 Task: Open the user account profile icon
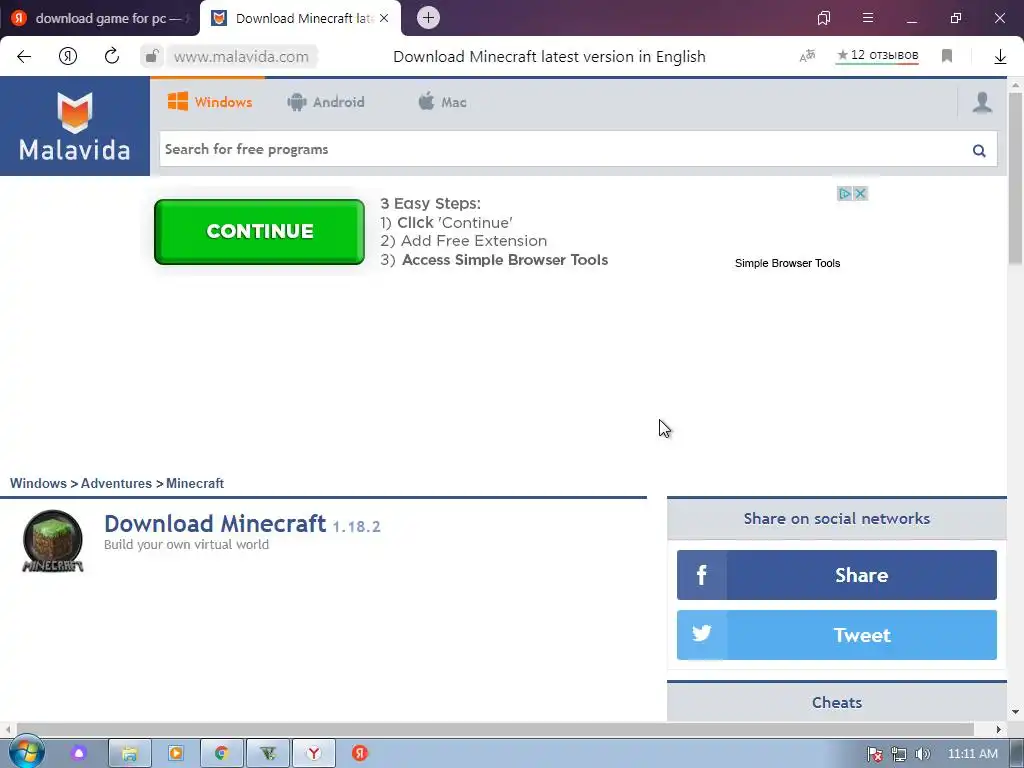(982, 102)
